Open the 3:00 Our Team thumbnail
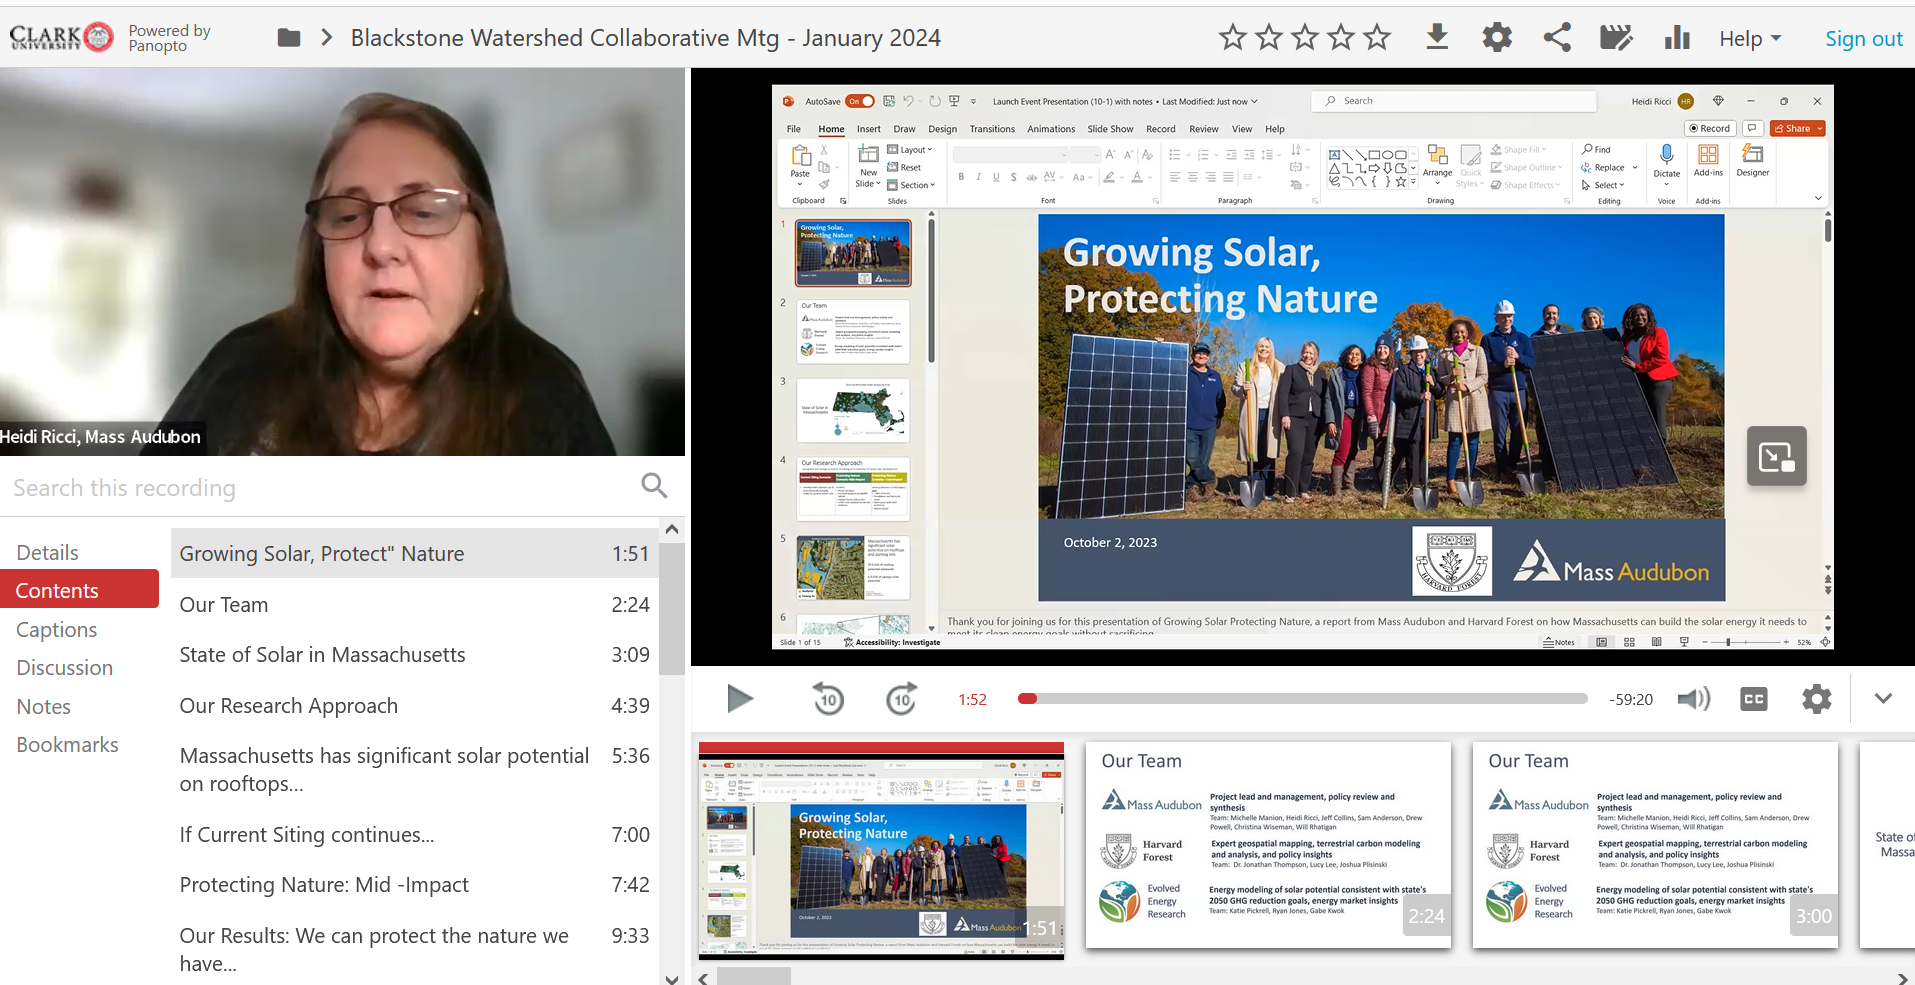Screen dimensions: 1915x985 [1655, 845]
